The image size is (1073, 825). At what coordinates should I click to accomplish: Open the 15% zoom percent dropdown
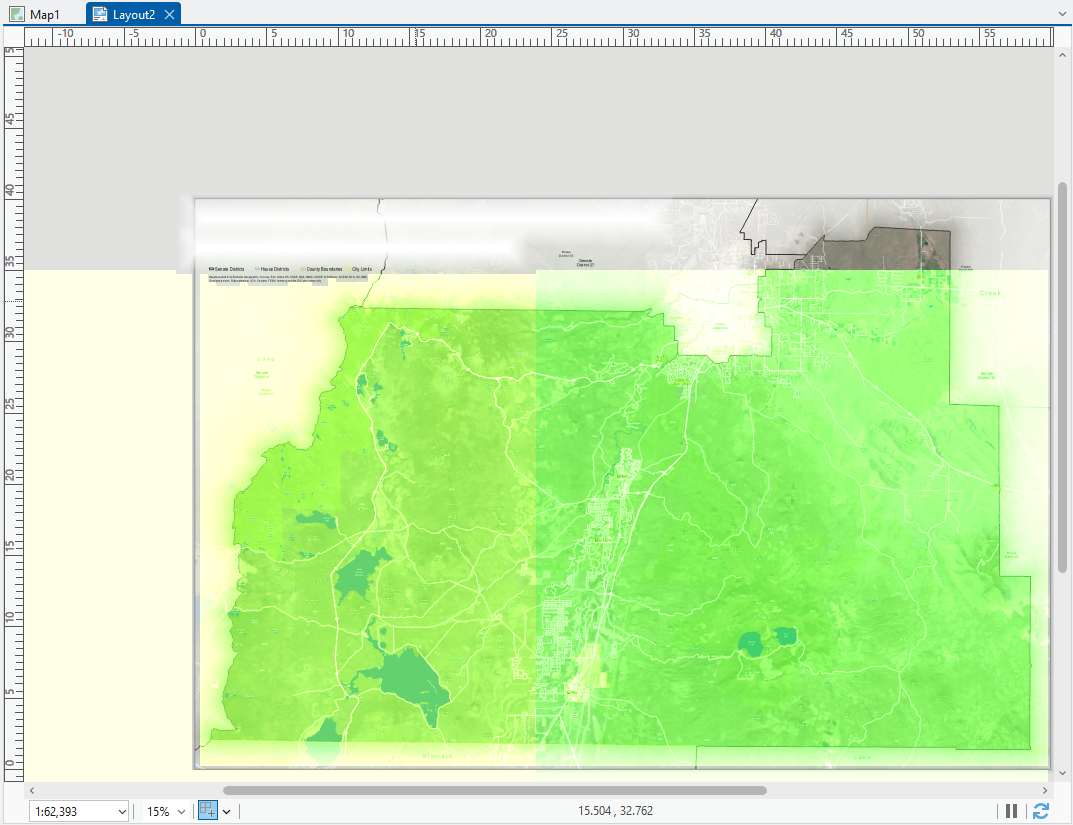182,812
